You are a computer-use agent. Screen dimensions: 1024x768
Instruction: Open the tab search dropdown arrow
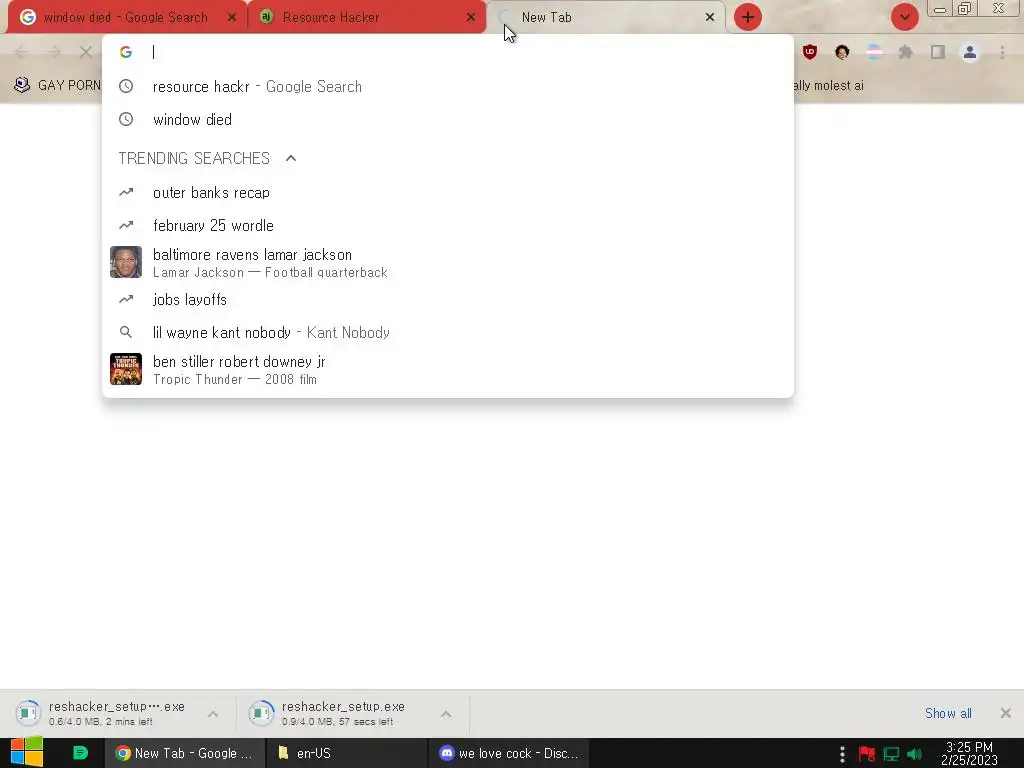coord(904,17)
